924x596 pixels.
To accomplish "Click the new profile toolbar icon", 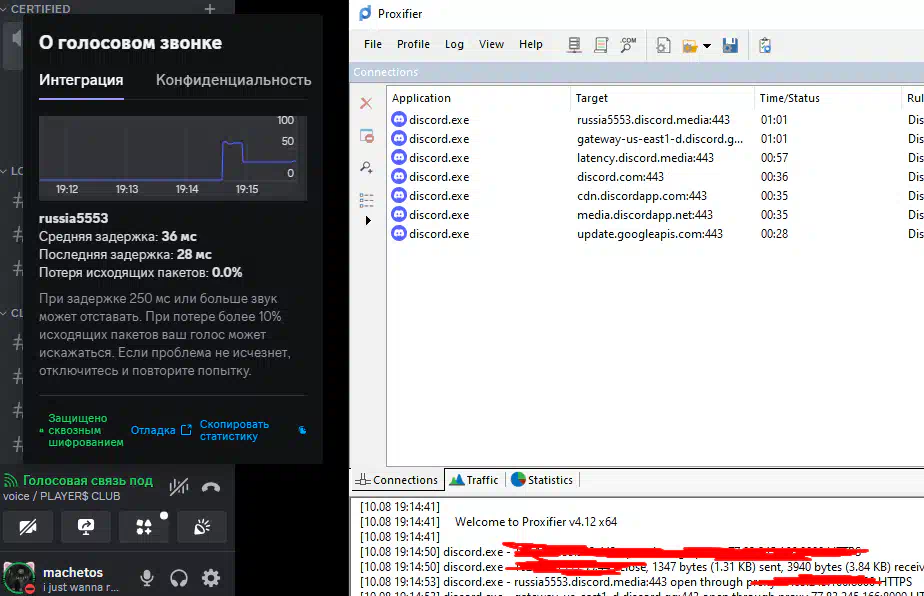I will coord(663,45).
